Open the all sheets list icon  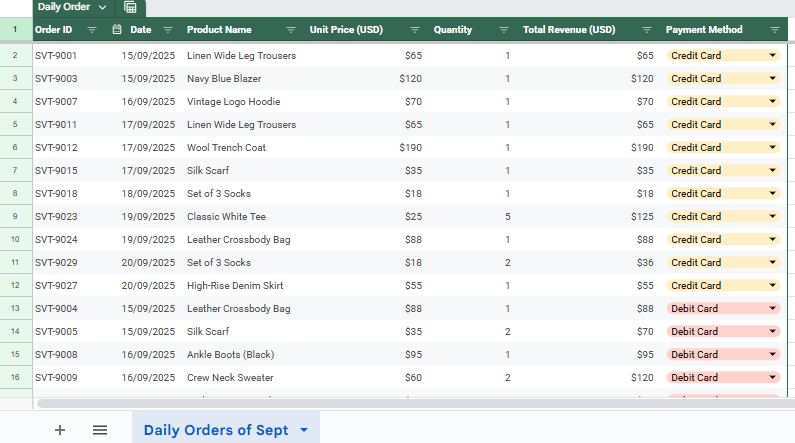tap(100, 430)
